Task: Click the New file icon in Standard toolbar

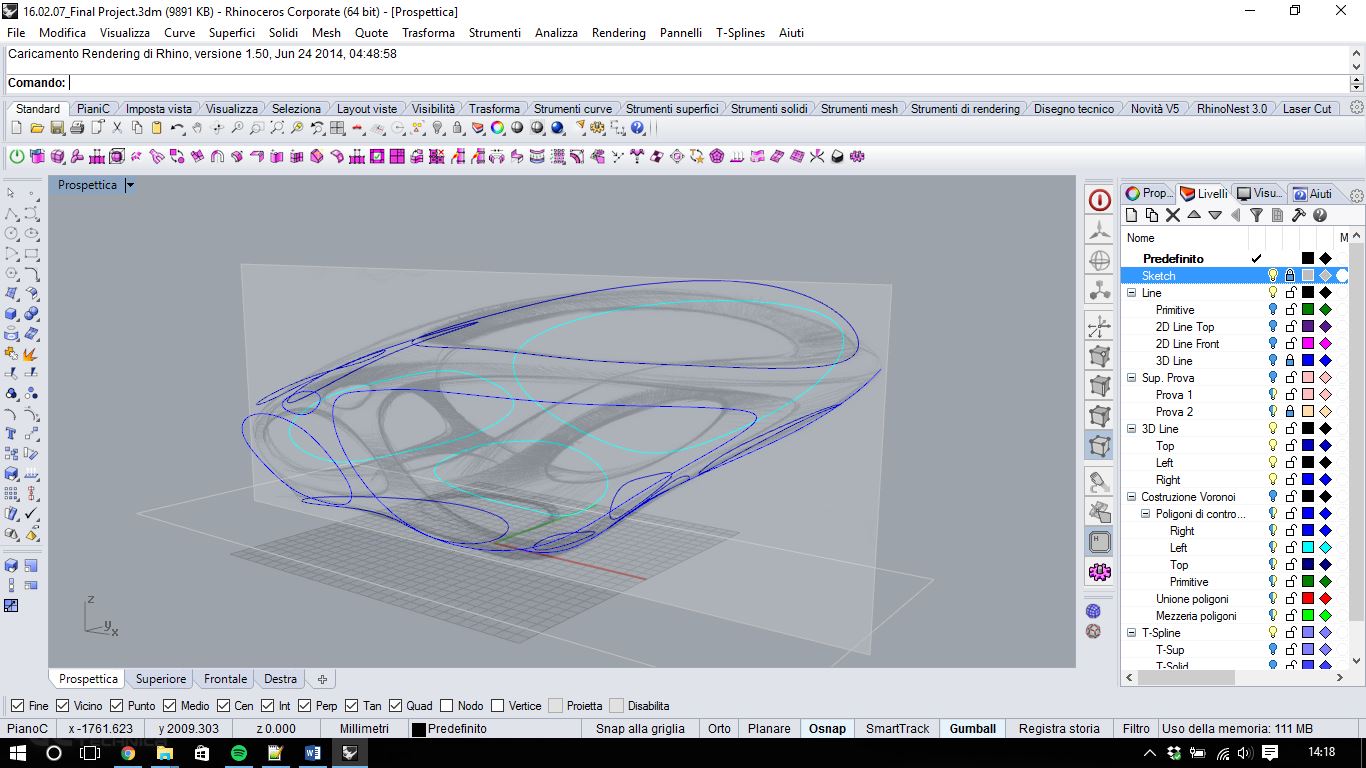Action: (16, 128)
